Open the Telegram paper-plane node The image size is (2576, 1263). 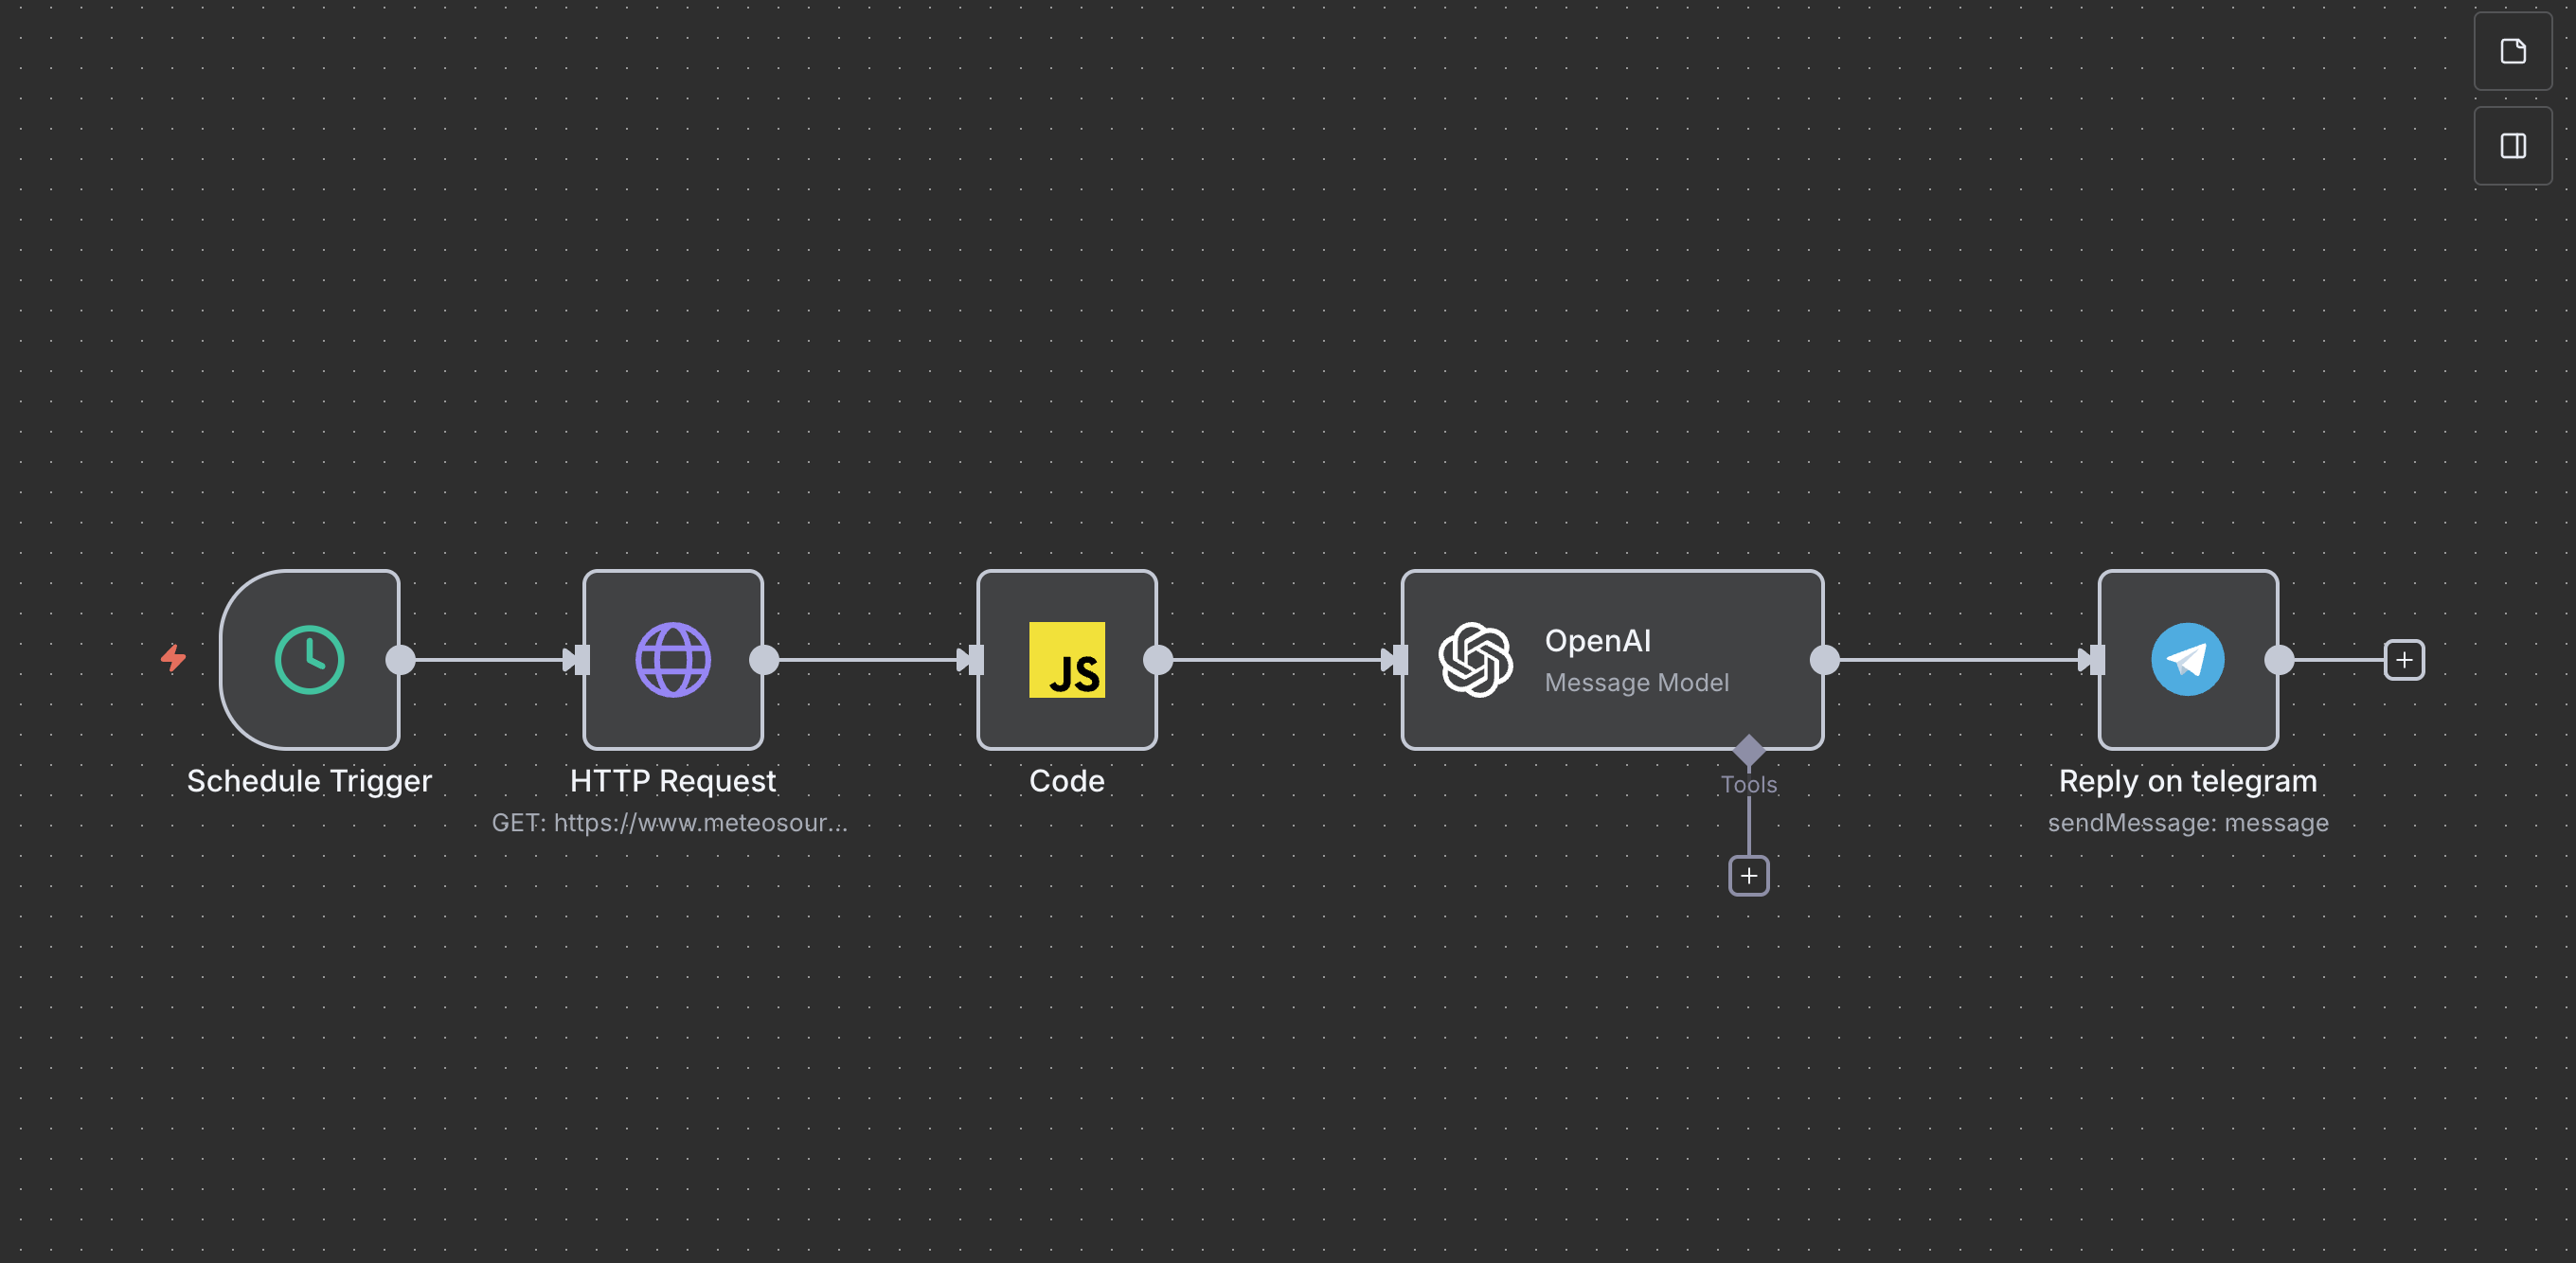click(2187, 660)
